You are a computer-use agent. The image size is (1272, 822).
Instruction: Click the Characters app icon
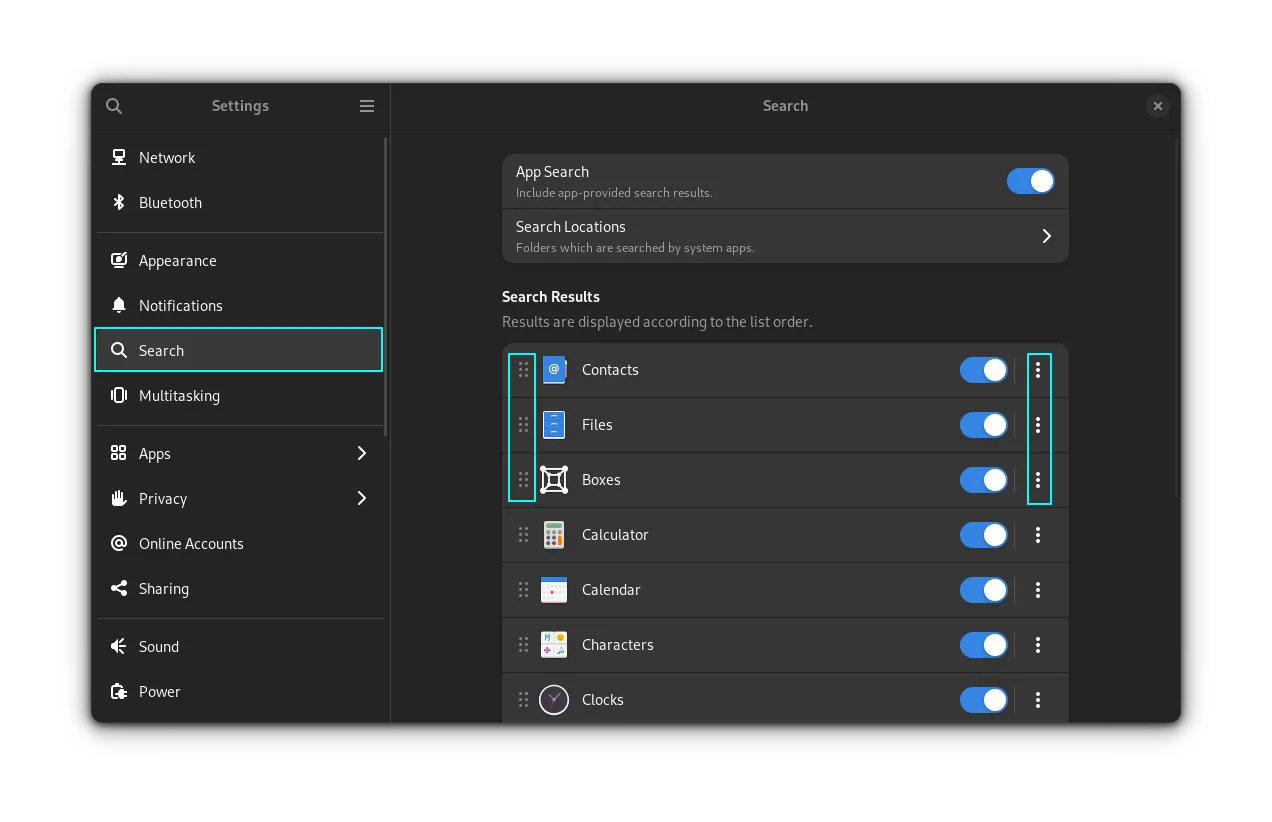(x=554, y=645)
